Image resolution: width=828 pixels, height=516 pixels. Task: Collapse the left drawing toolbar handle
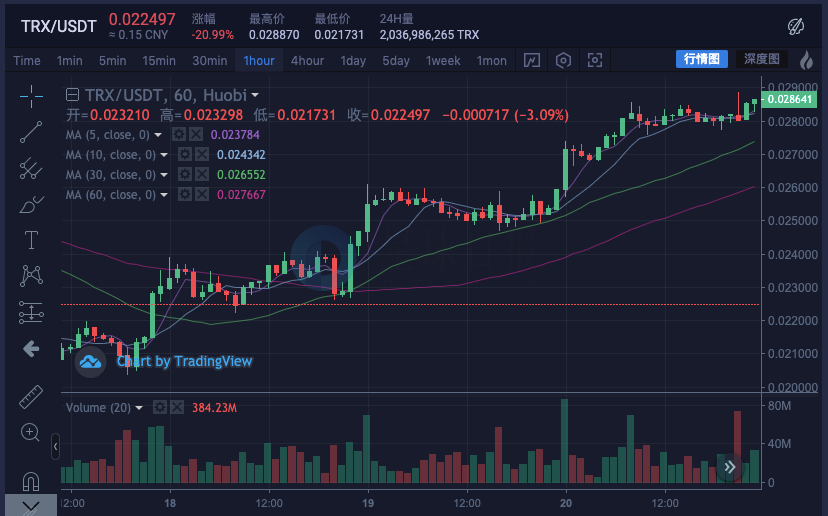pos(55,447)
